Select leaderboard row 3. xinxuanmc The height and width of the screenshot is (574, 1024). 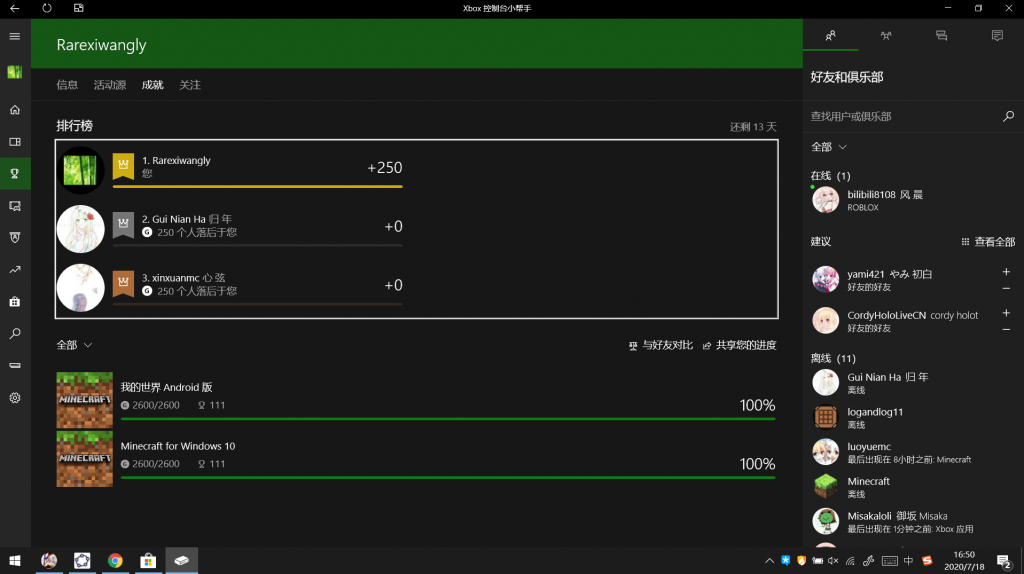click(230, 287)
